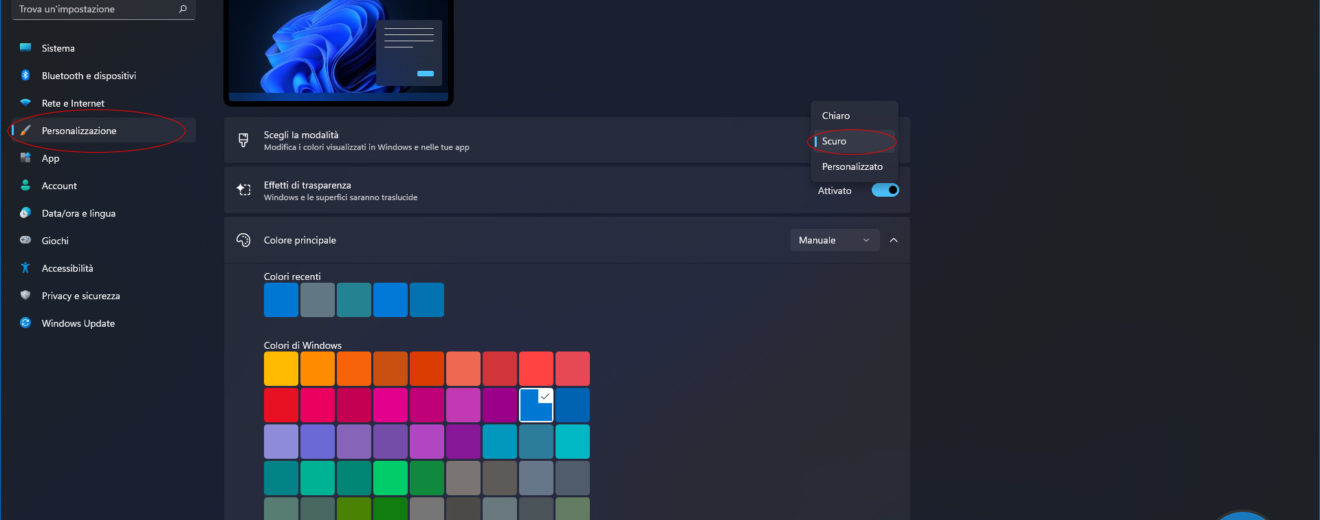The image size is (1320, 520).
Task: Click the Colori recenti label
Action: (x=292, y=276)
